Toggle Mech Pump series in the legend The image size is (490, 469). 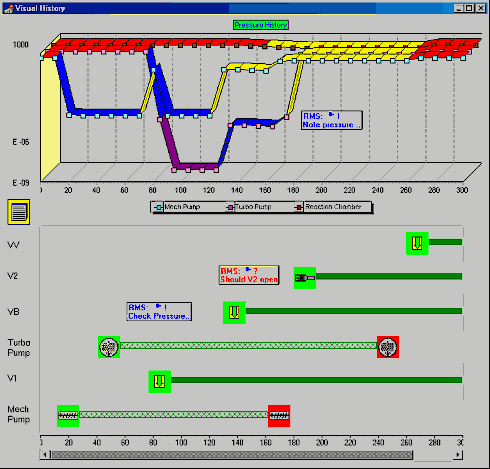177,207
